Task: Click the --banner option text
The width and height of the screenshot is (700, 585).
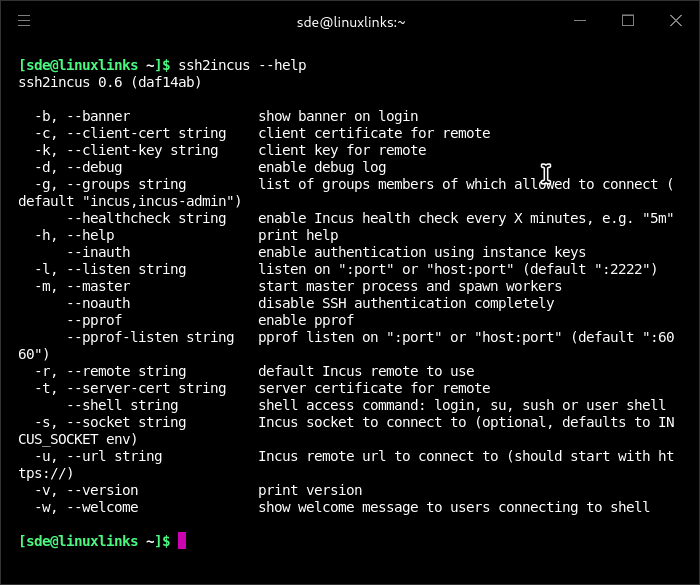Action: tap(98, 116)
